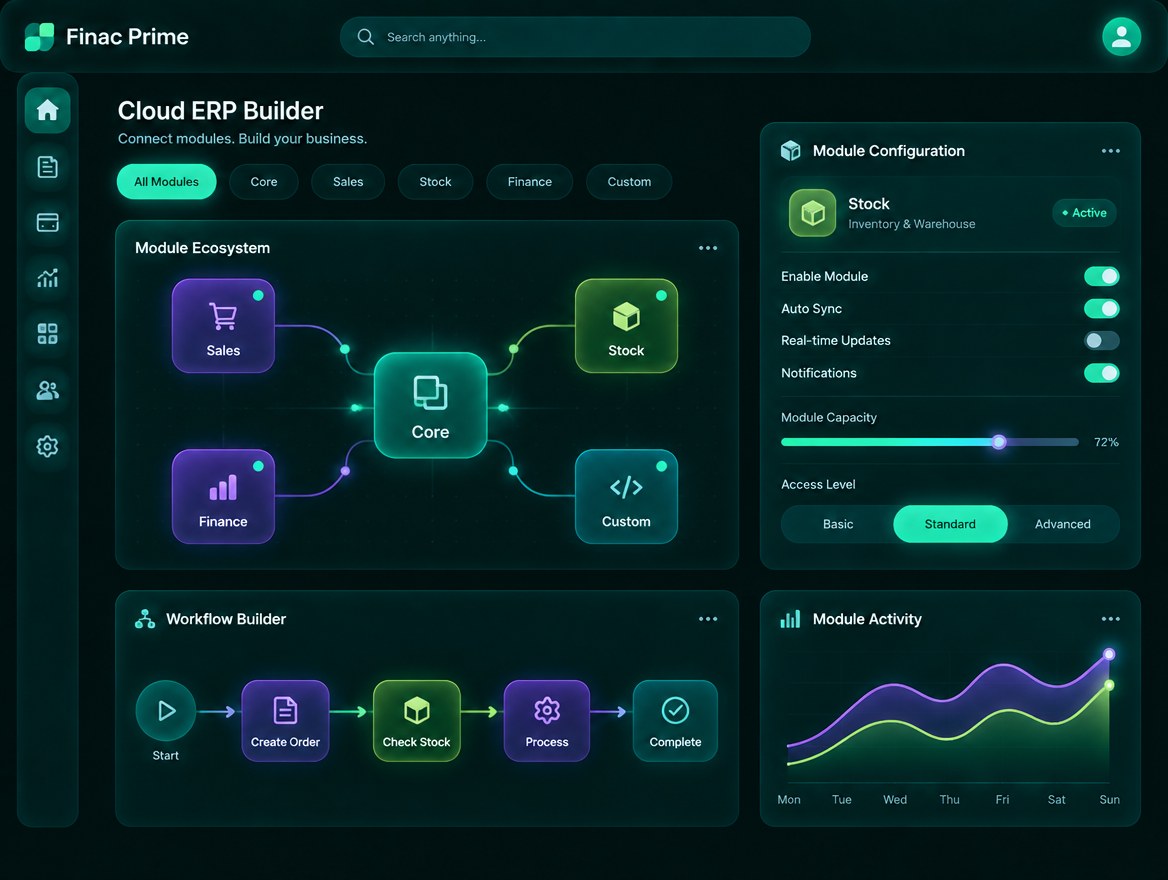Click the Start play workflow step
Viewport: 1168px width, 880px height.
(x=166, y=710)
